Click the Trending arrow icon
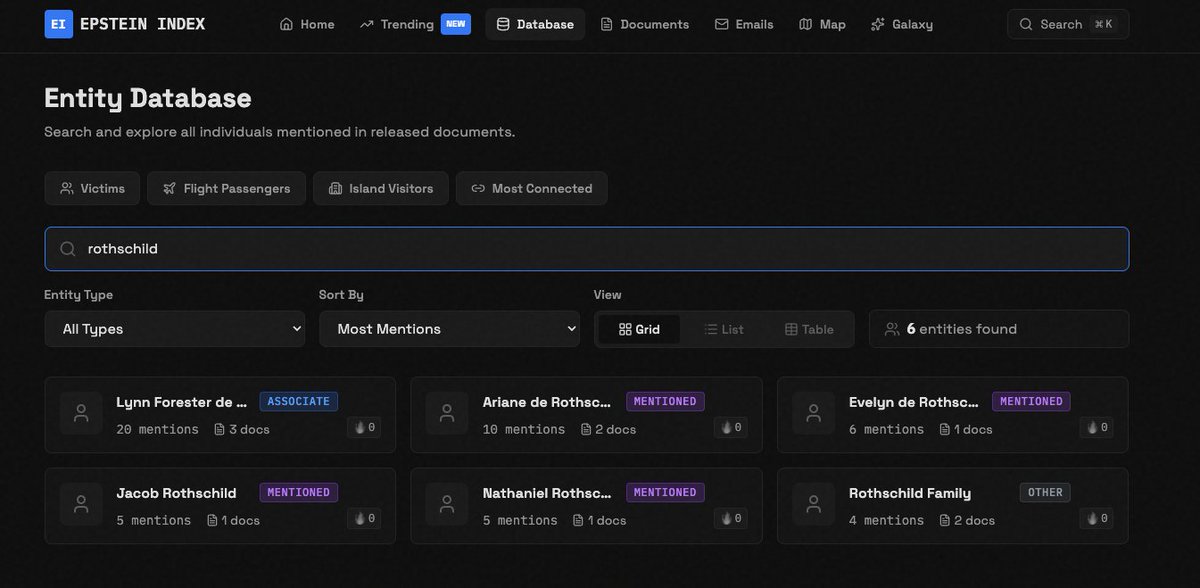Screen dimensions: 1200x588 point(367,24)
